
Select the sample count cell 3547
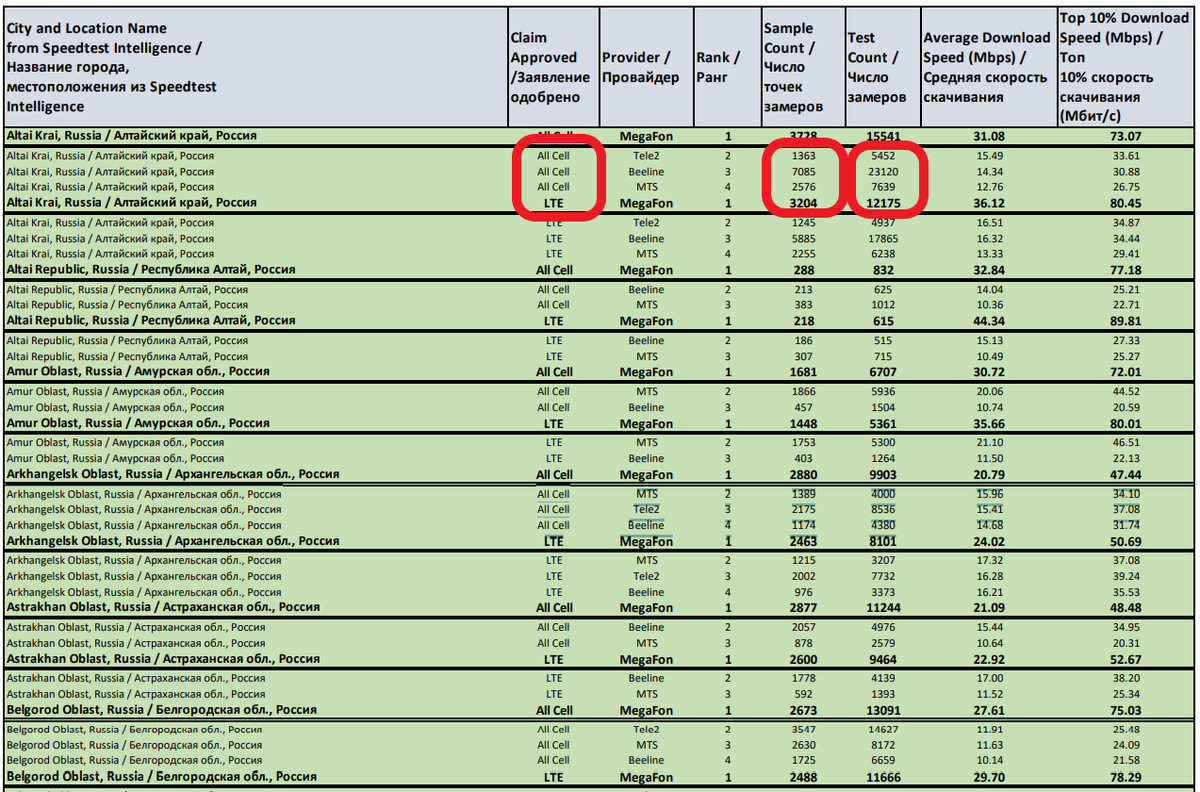[x=803, y=730]
